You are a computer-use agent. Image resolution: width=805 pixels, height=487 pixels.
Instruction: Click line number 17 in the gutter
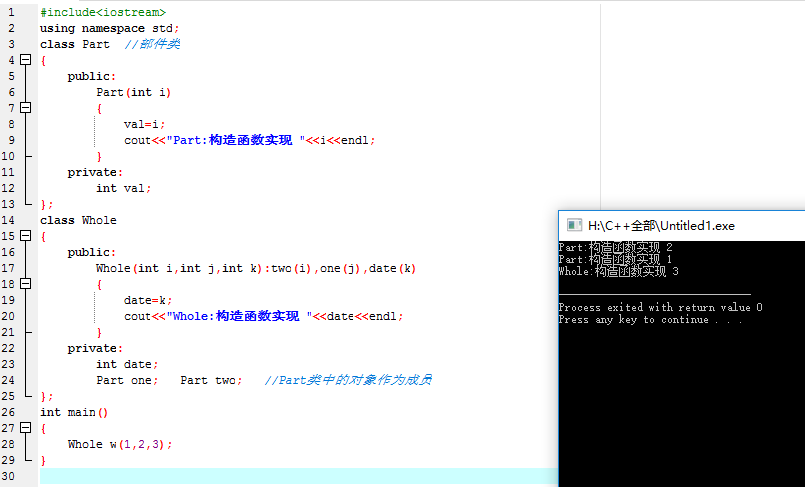(8, 268)
